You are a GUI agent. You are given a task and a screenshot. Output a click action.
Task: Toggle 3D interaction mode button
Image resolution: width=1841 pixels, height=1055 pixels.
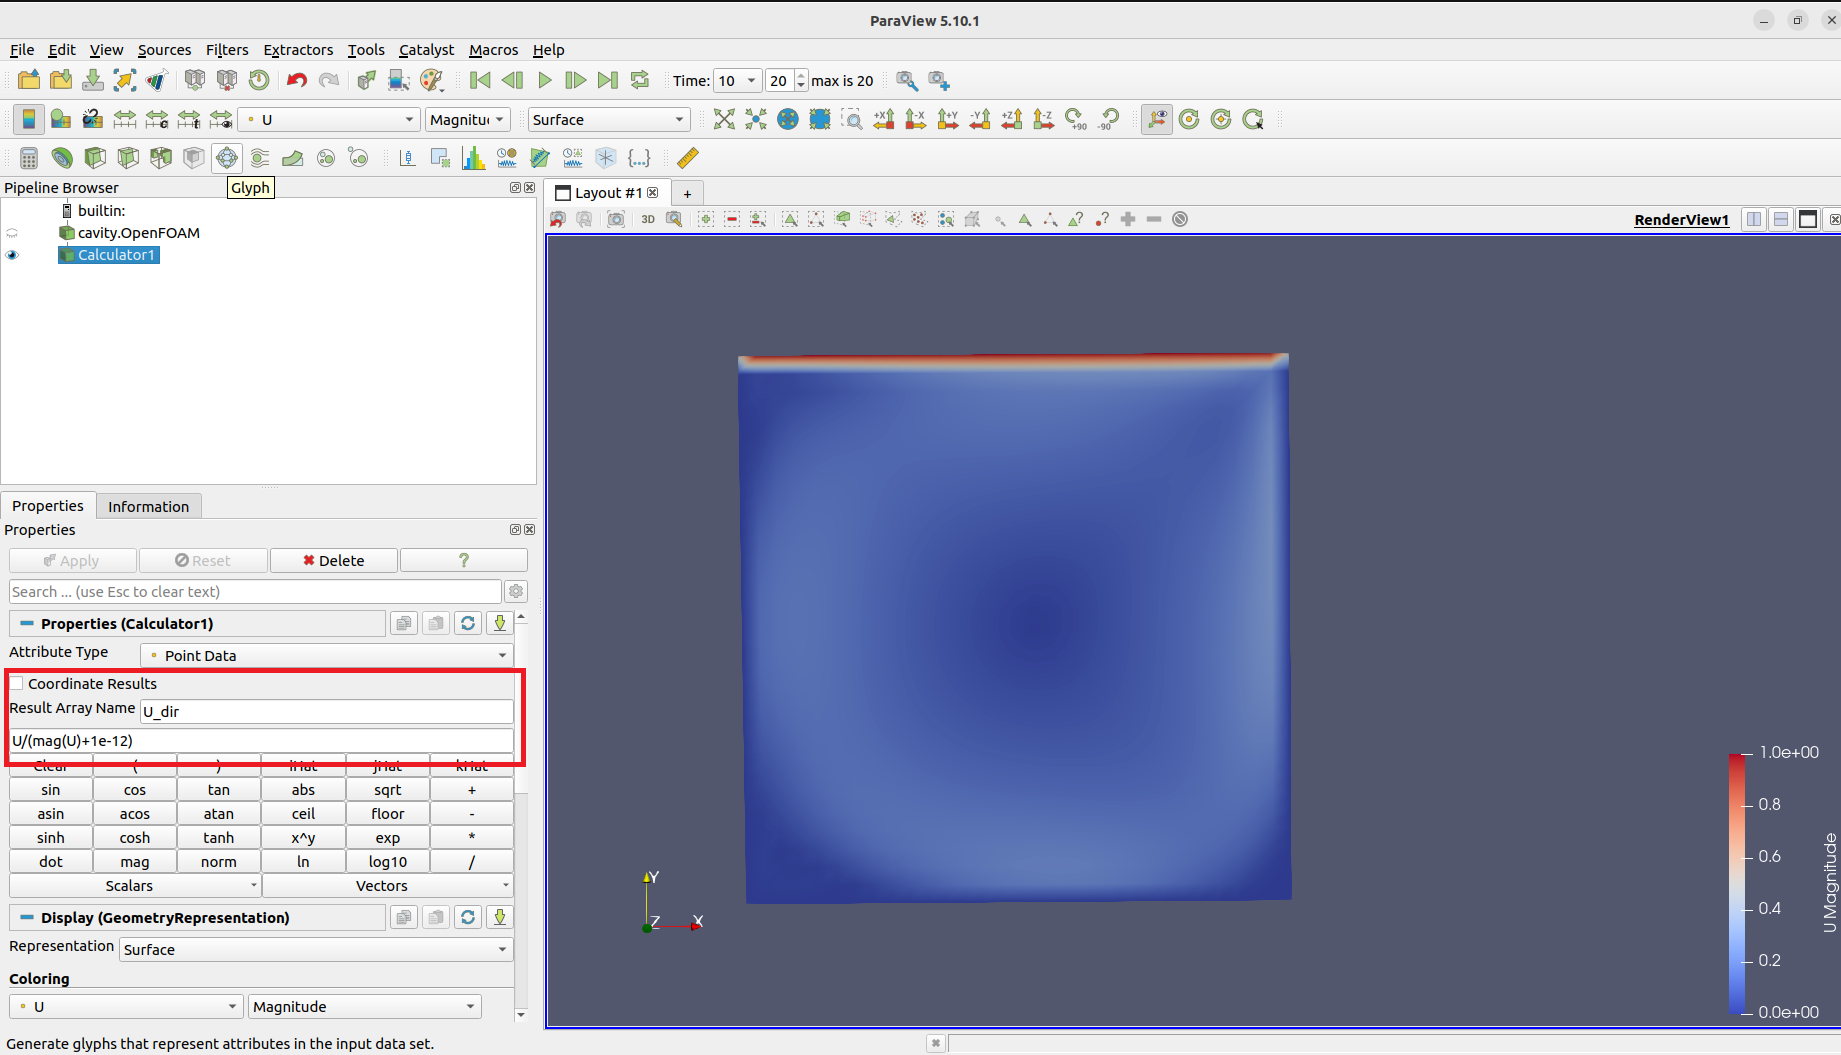pyautogui.click(x=648, y=220)
